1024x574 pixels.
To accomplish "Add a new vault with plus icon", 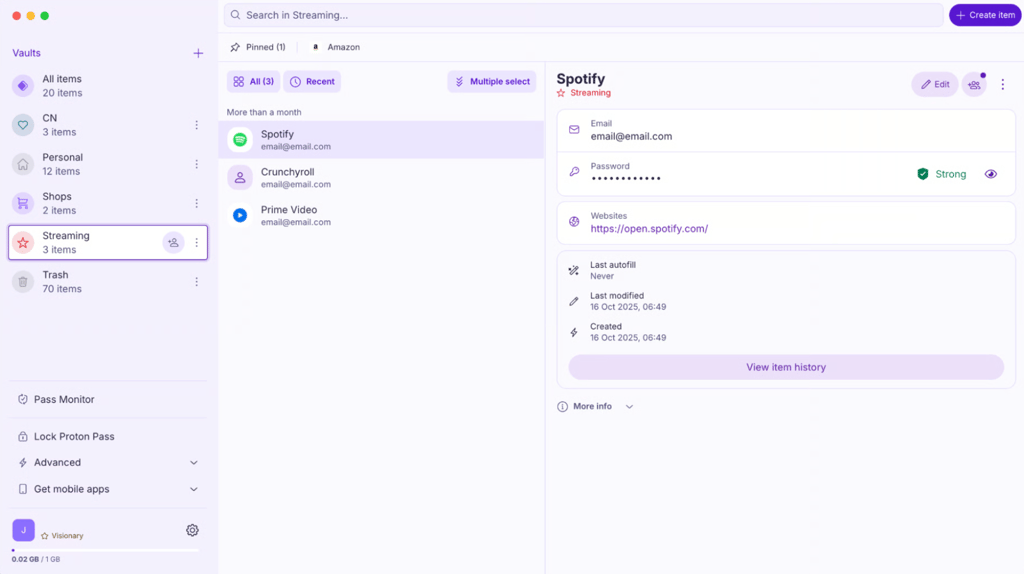I will click(198, 54).
